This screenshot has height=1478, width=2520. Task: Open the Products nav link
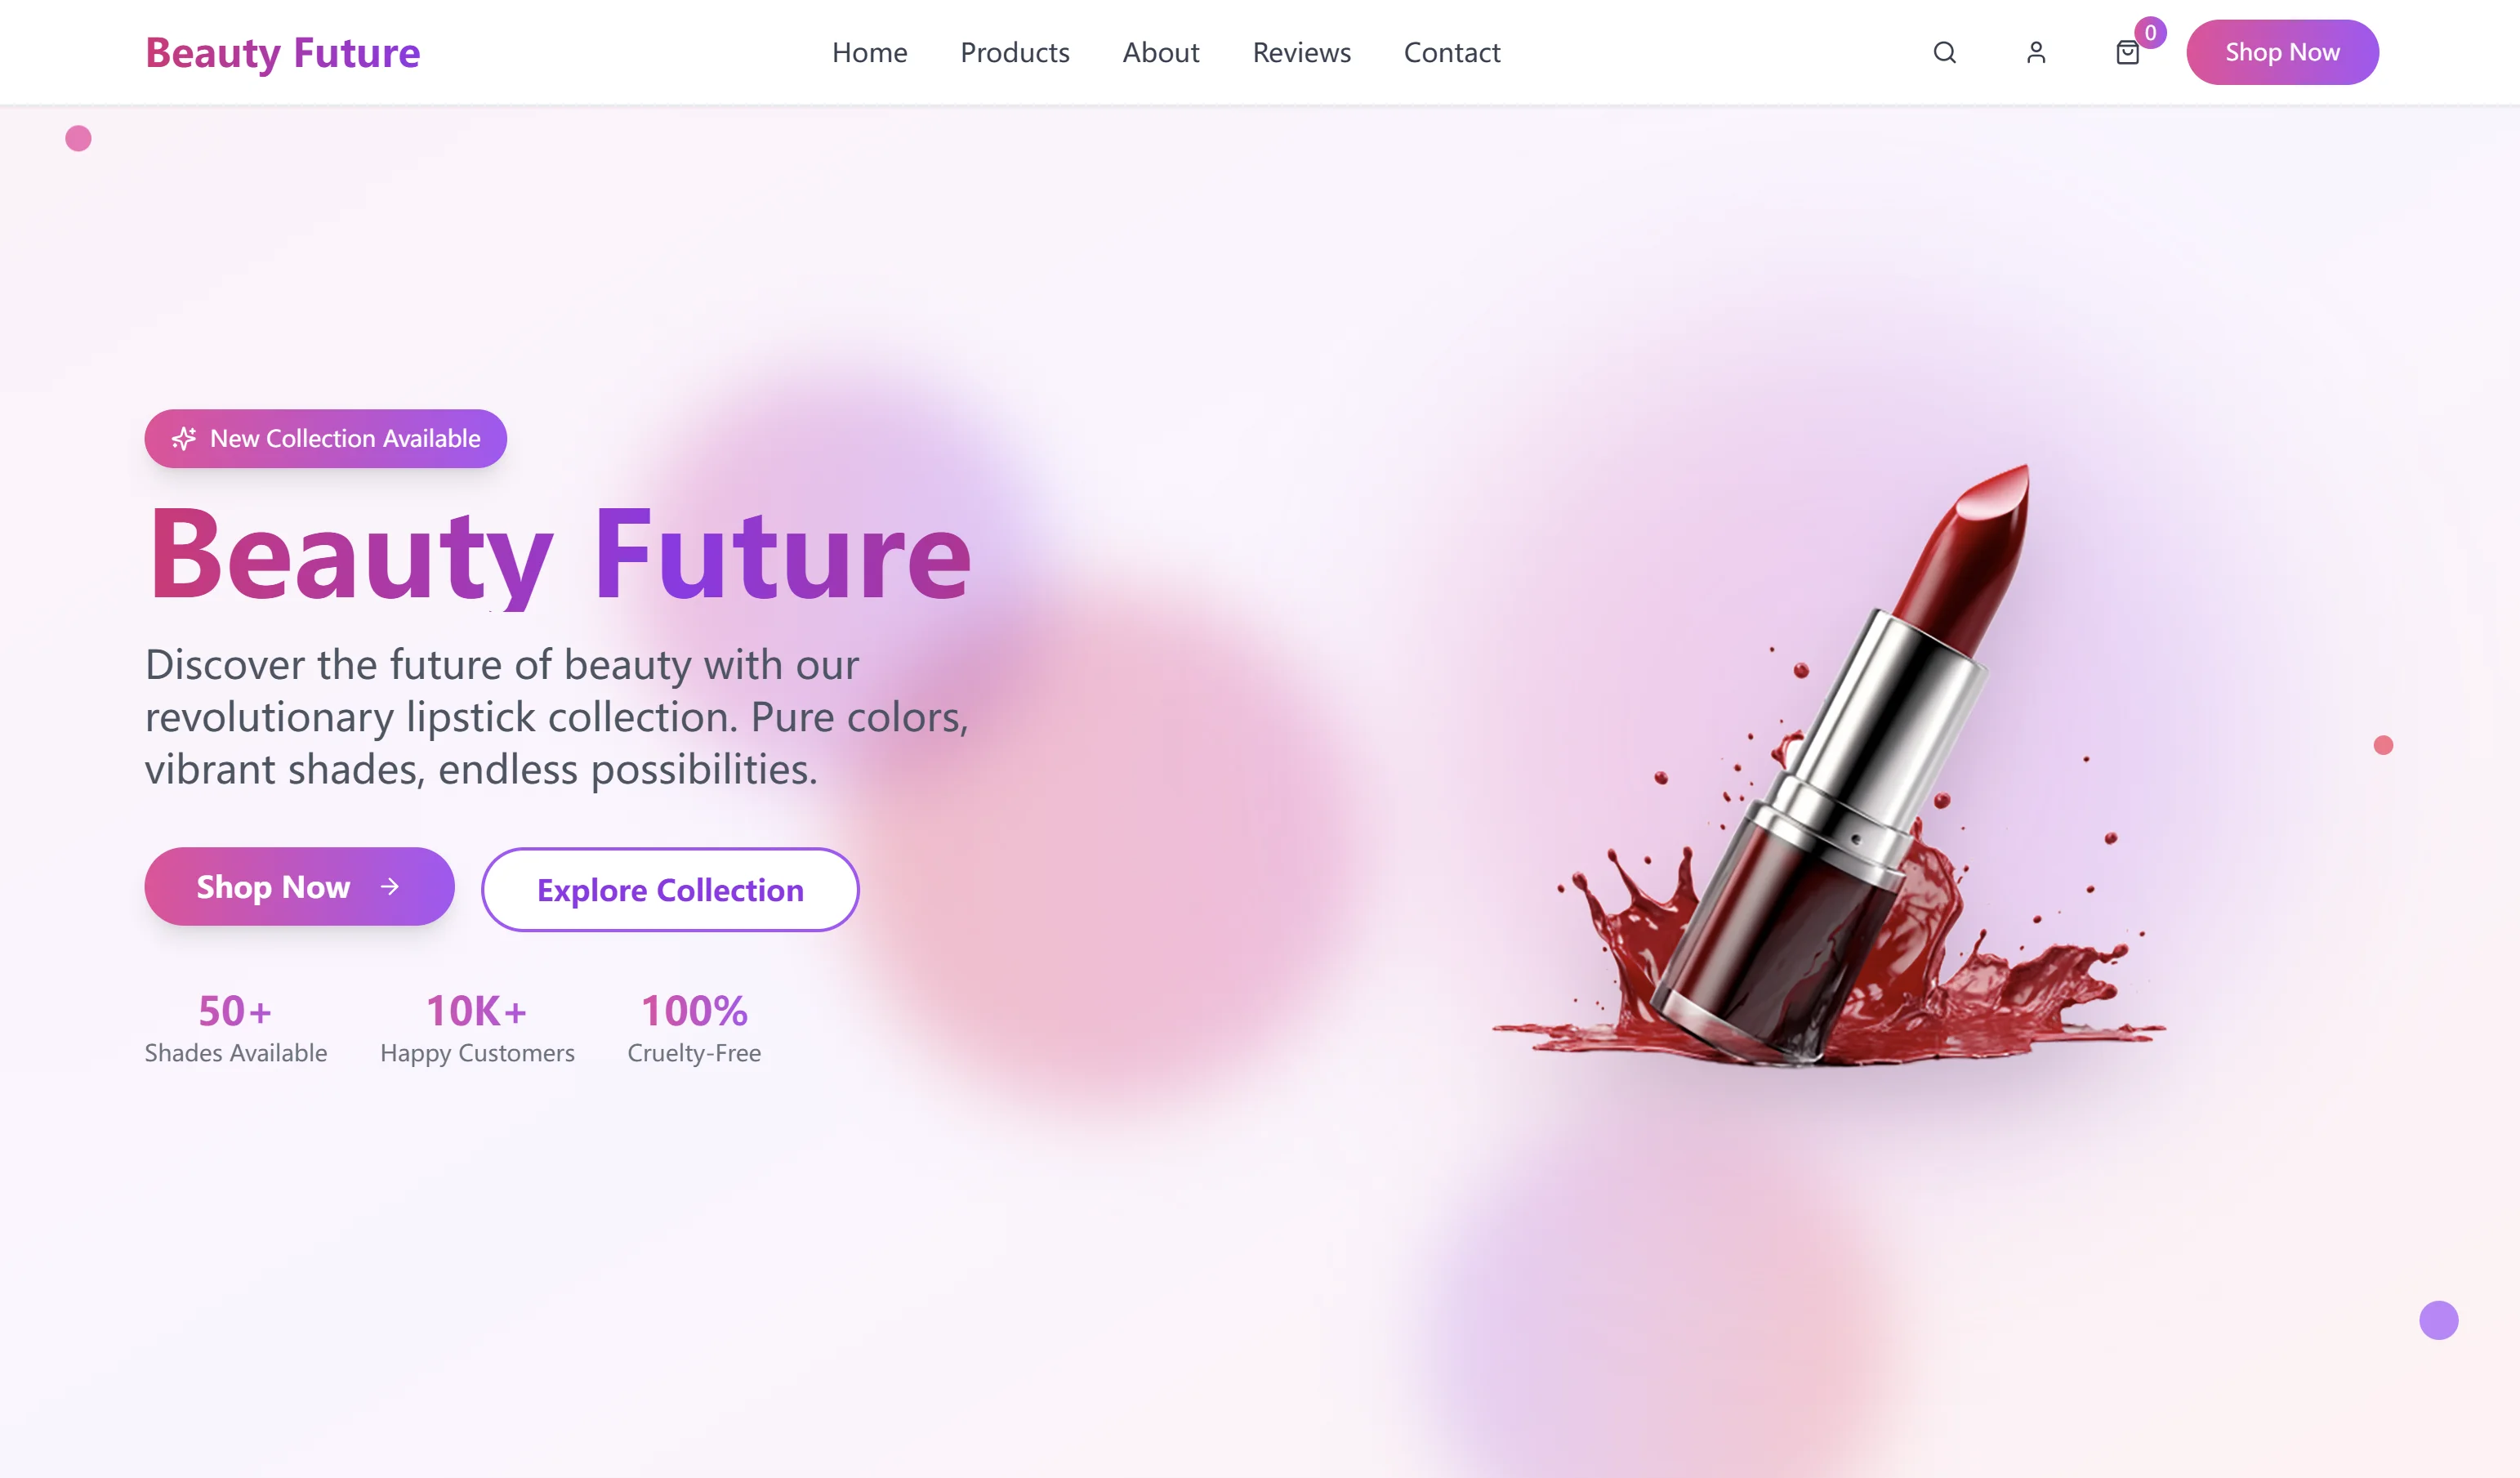click(x=1014, y=52)
